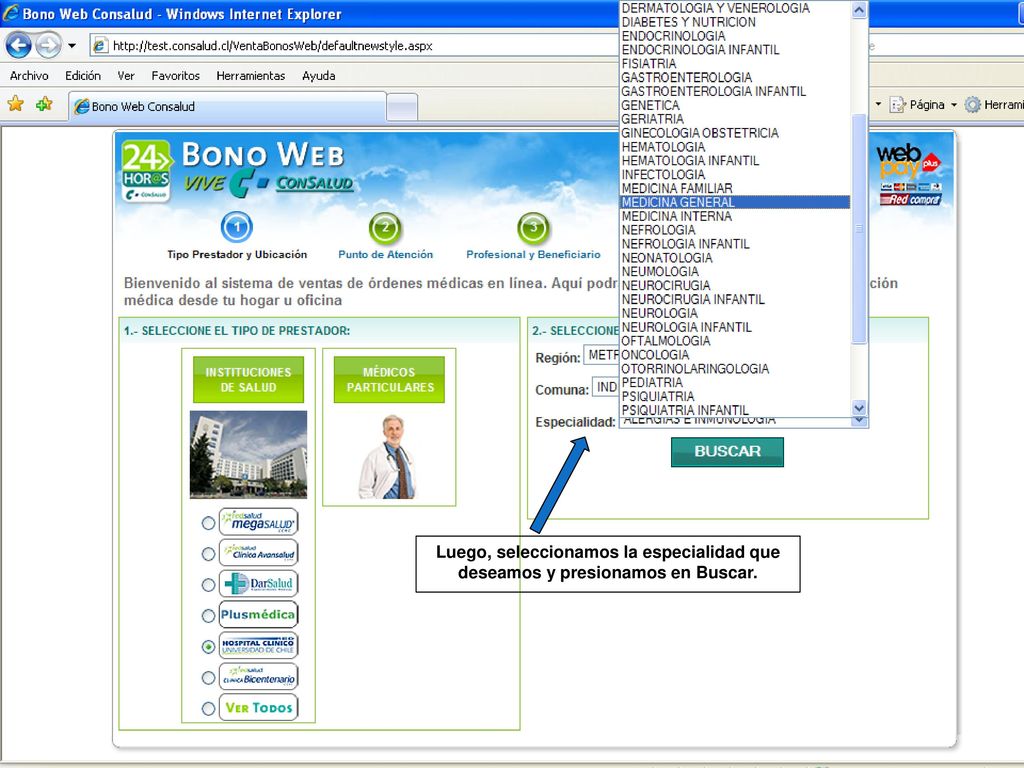Click the page icon in address bar
Screen dimensions: 1024x768
[100, 46]
